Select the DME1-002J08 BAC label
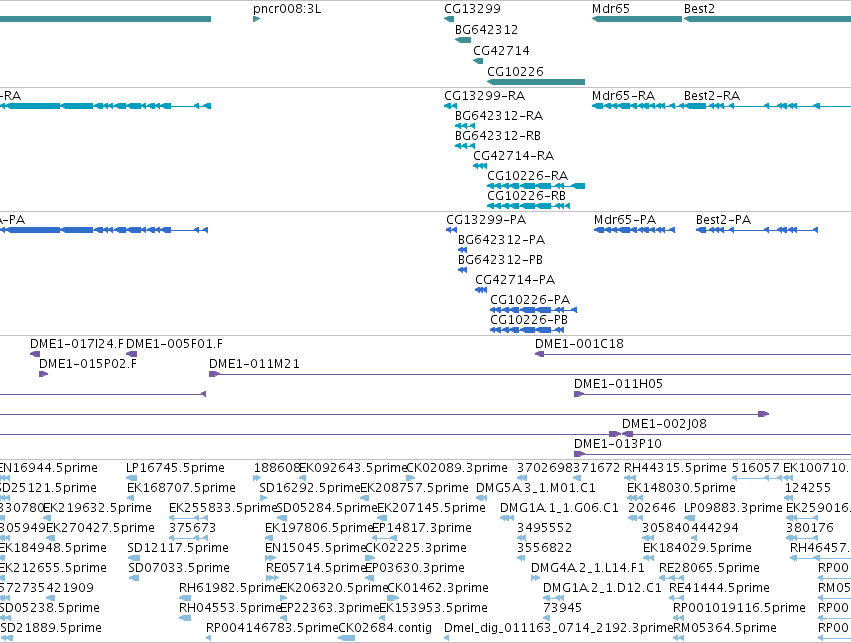 (x=664, y=423)
